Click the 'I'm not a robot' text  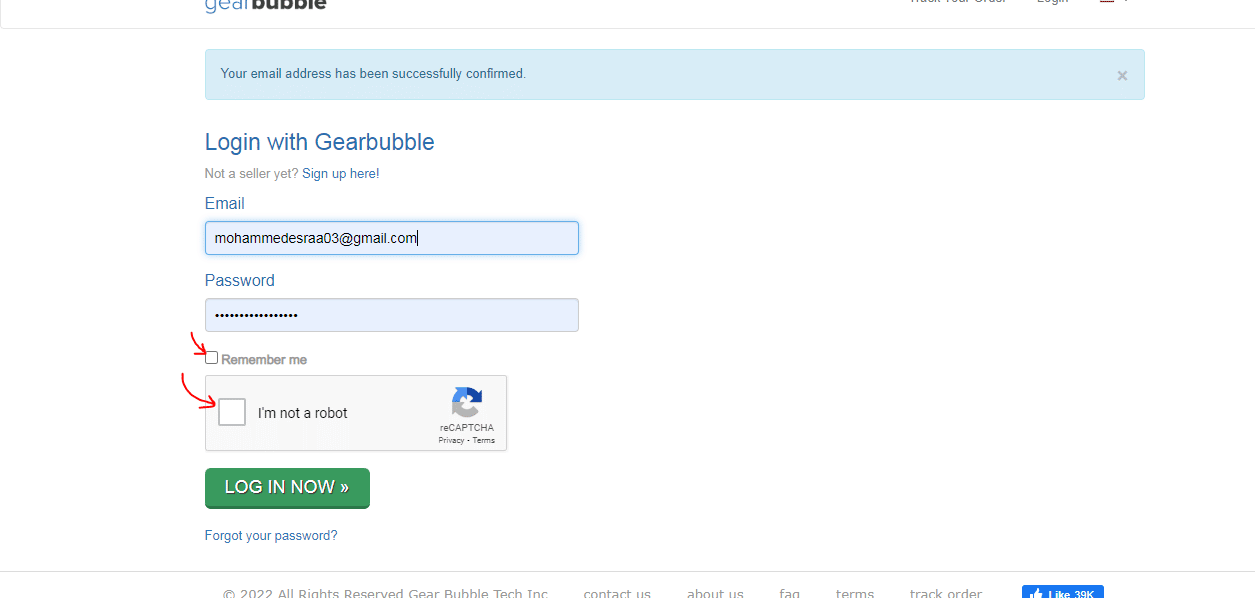pyautogui.click(x=303, y=413)
